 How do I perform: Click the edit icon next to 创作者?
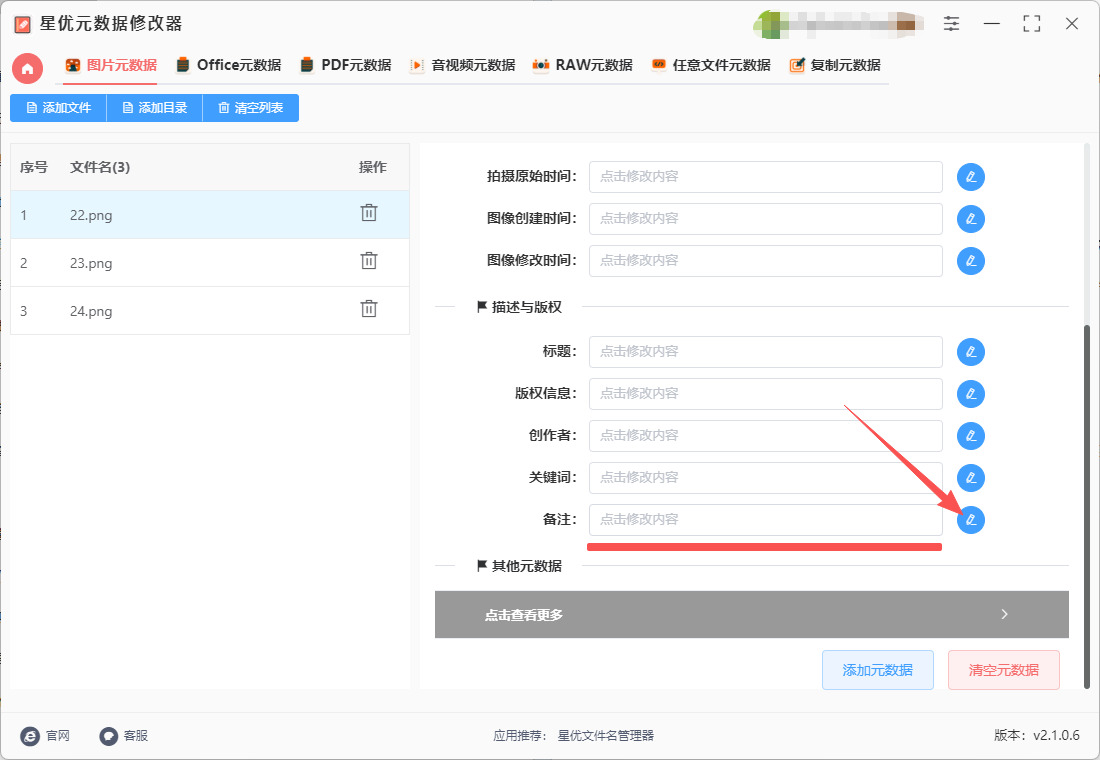(x=971, y=436)
